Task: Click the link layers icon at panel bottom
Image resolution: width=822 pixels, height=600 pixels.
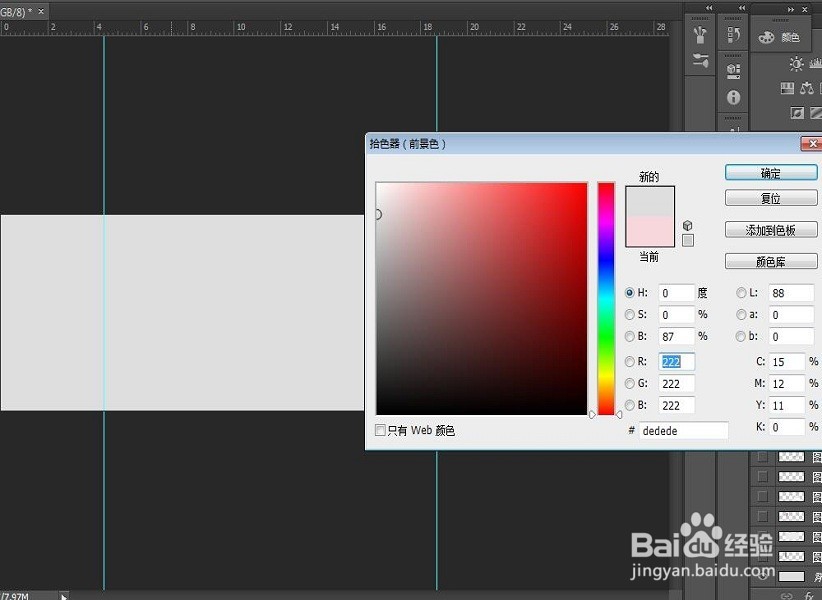Action: point(786,596)
